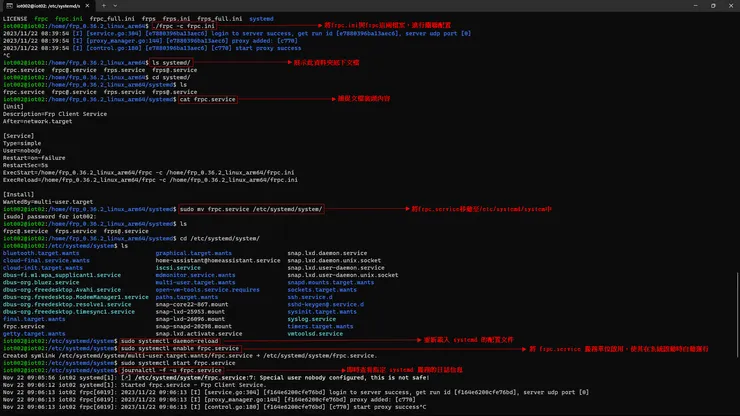
Task: Click snap.lxd.user-daemon.service entry
Action: pyautogui.click(x=336, y=268)
